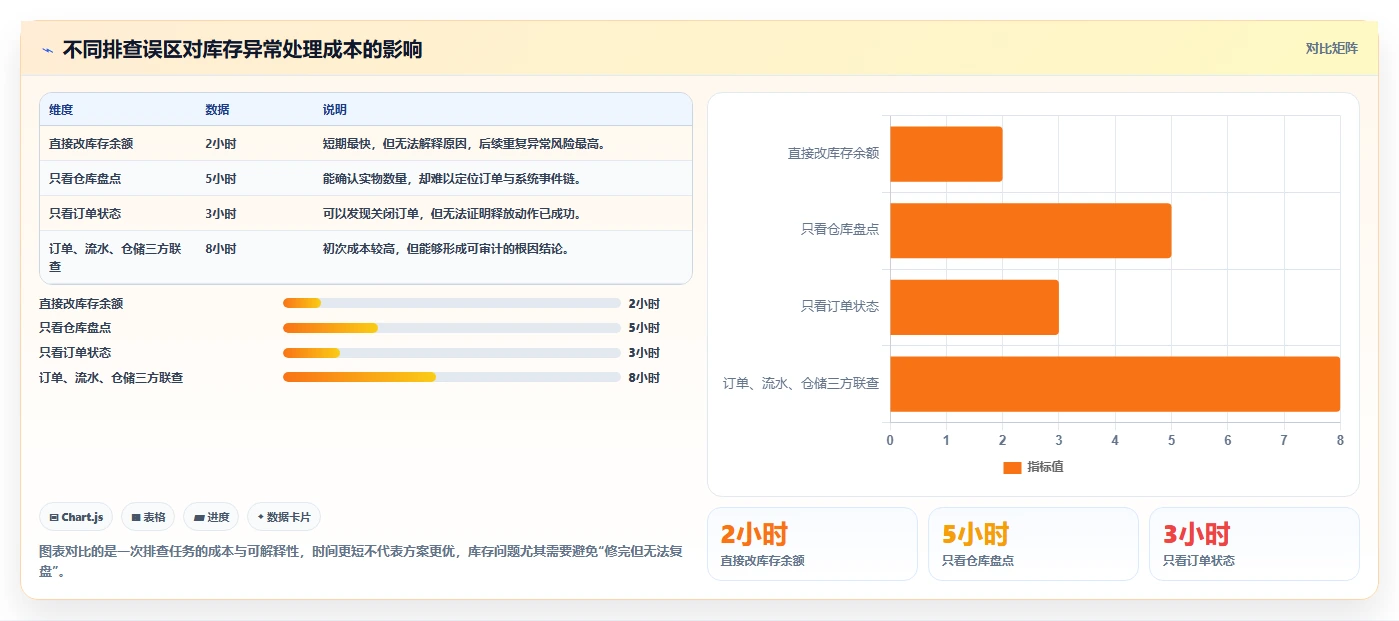Click the 3小时 cell in the table
Viewport: 1399px width, 621px height.
pos(220,214)
